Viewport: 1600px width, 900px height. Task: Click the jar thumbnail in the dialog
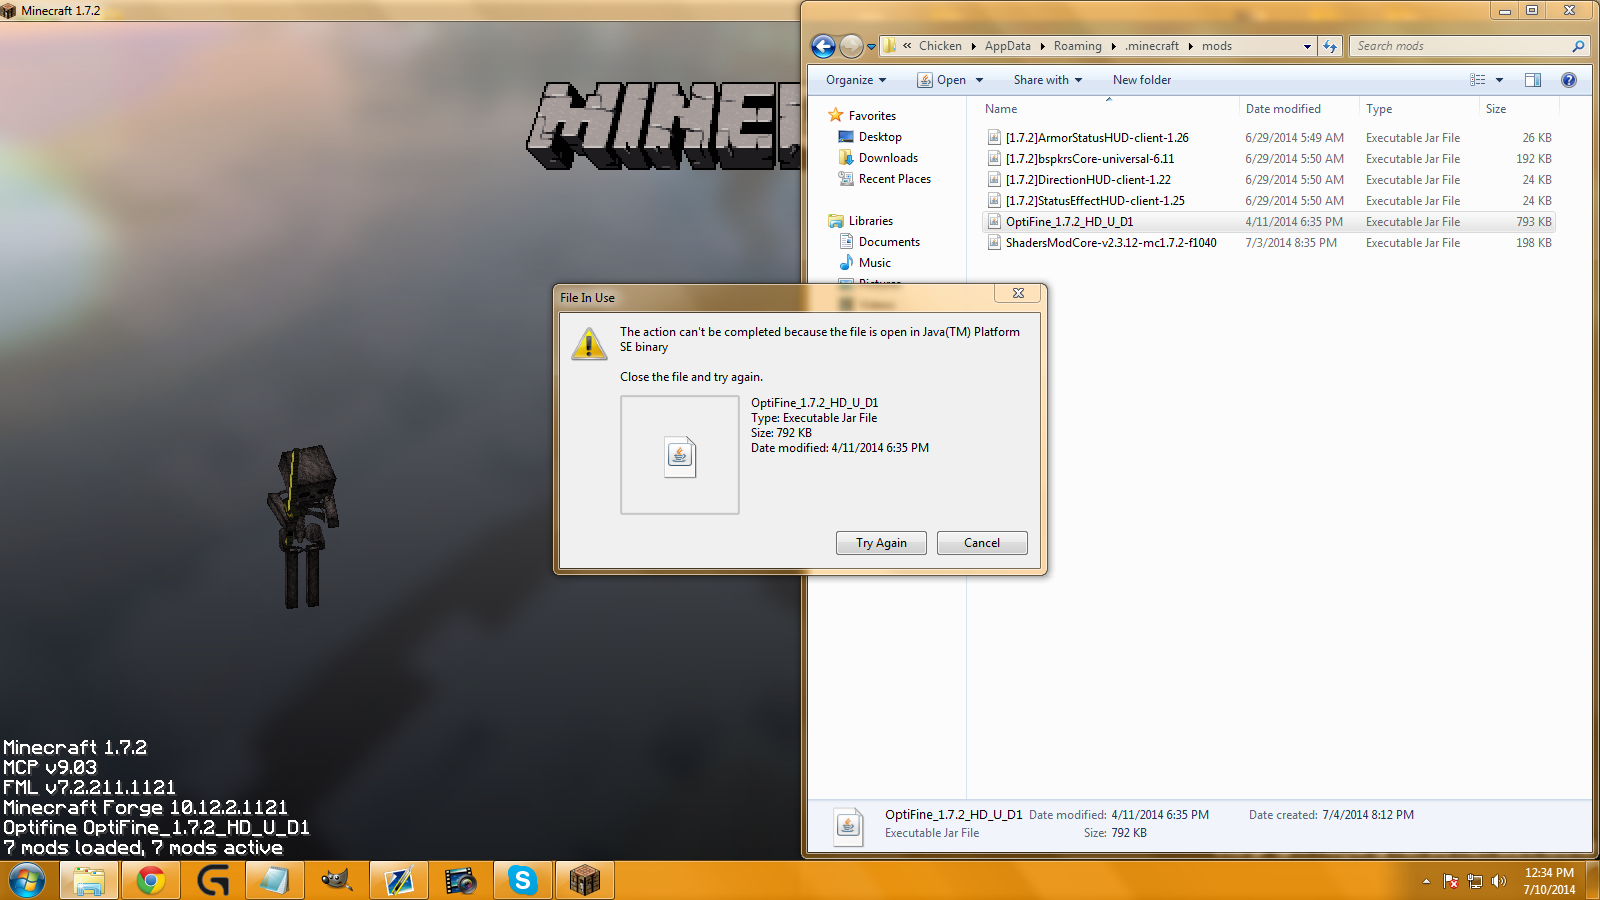tap(680, 455)
